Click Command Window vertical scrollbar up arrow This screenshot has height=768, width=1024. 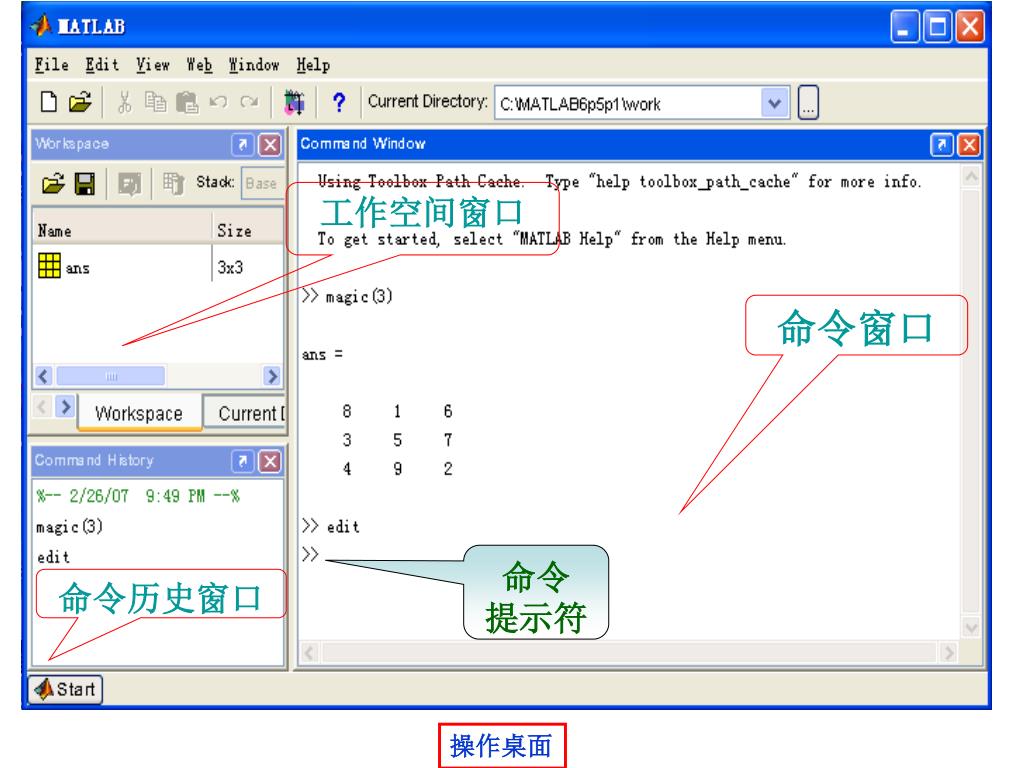tap(971, 177)
